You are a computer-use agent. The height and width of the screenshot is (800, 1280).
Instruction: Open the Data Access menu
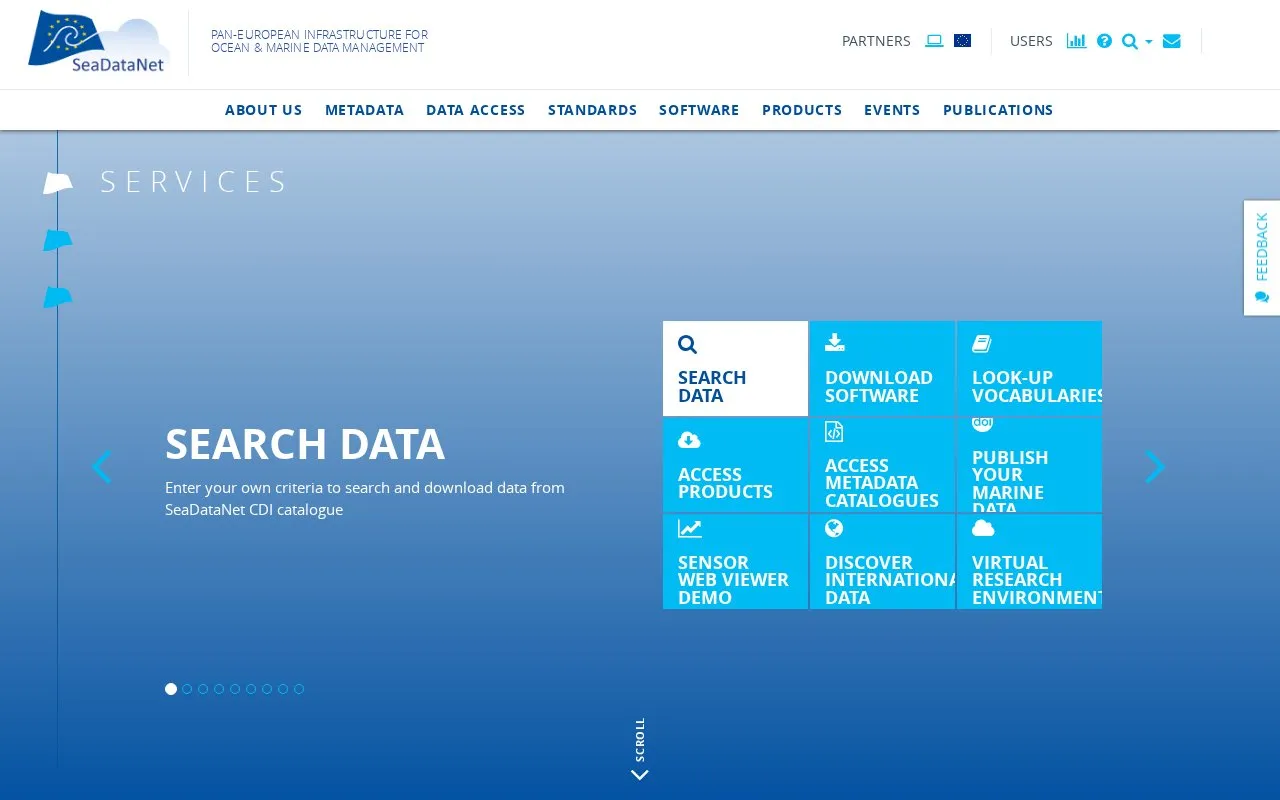[476, 110]
